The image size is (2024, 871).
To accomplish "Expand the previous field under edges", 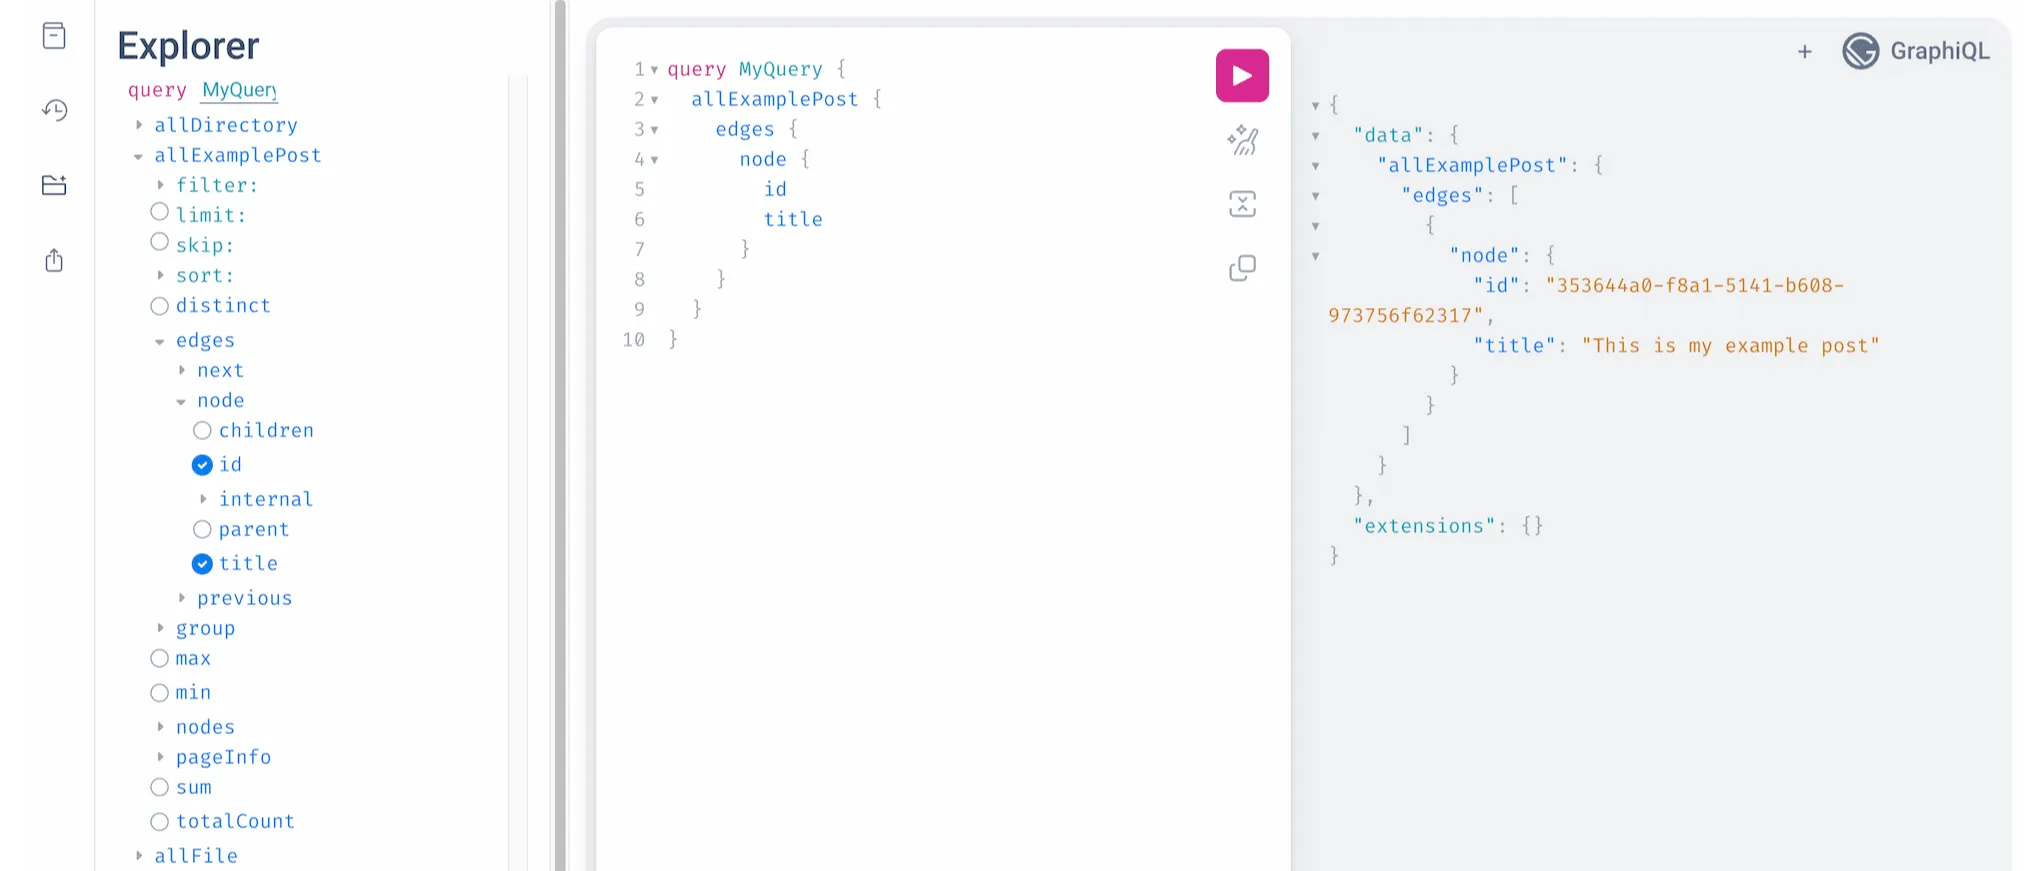I will (x=182, y=598).
